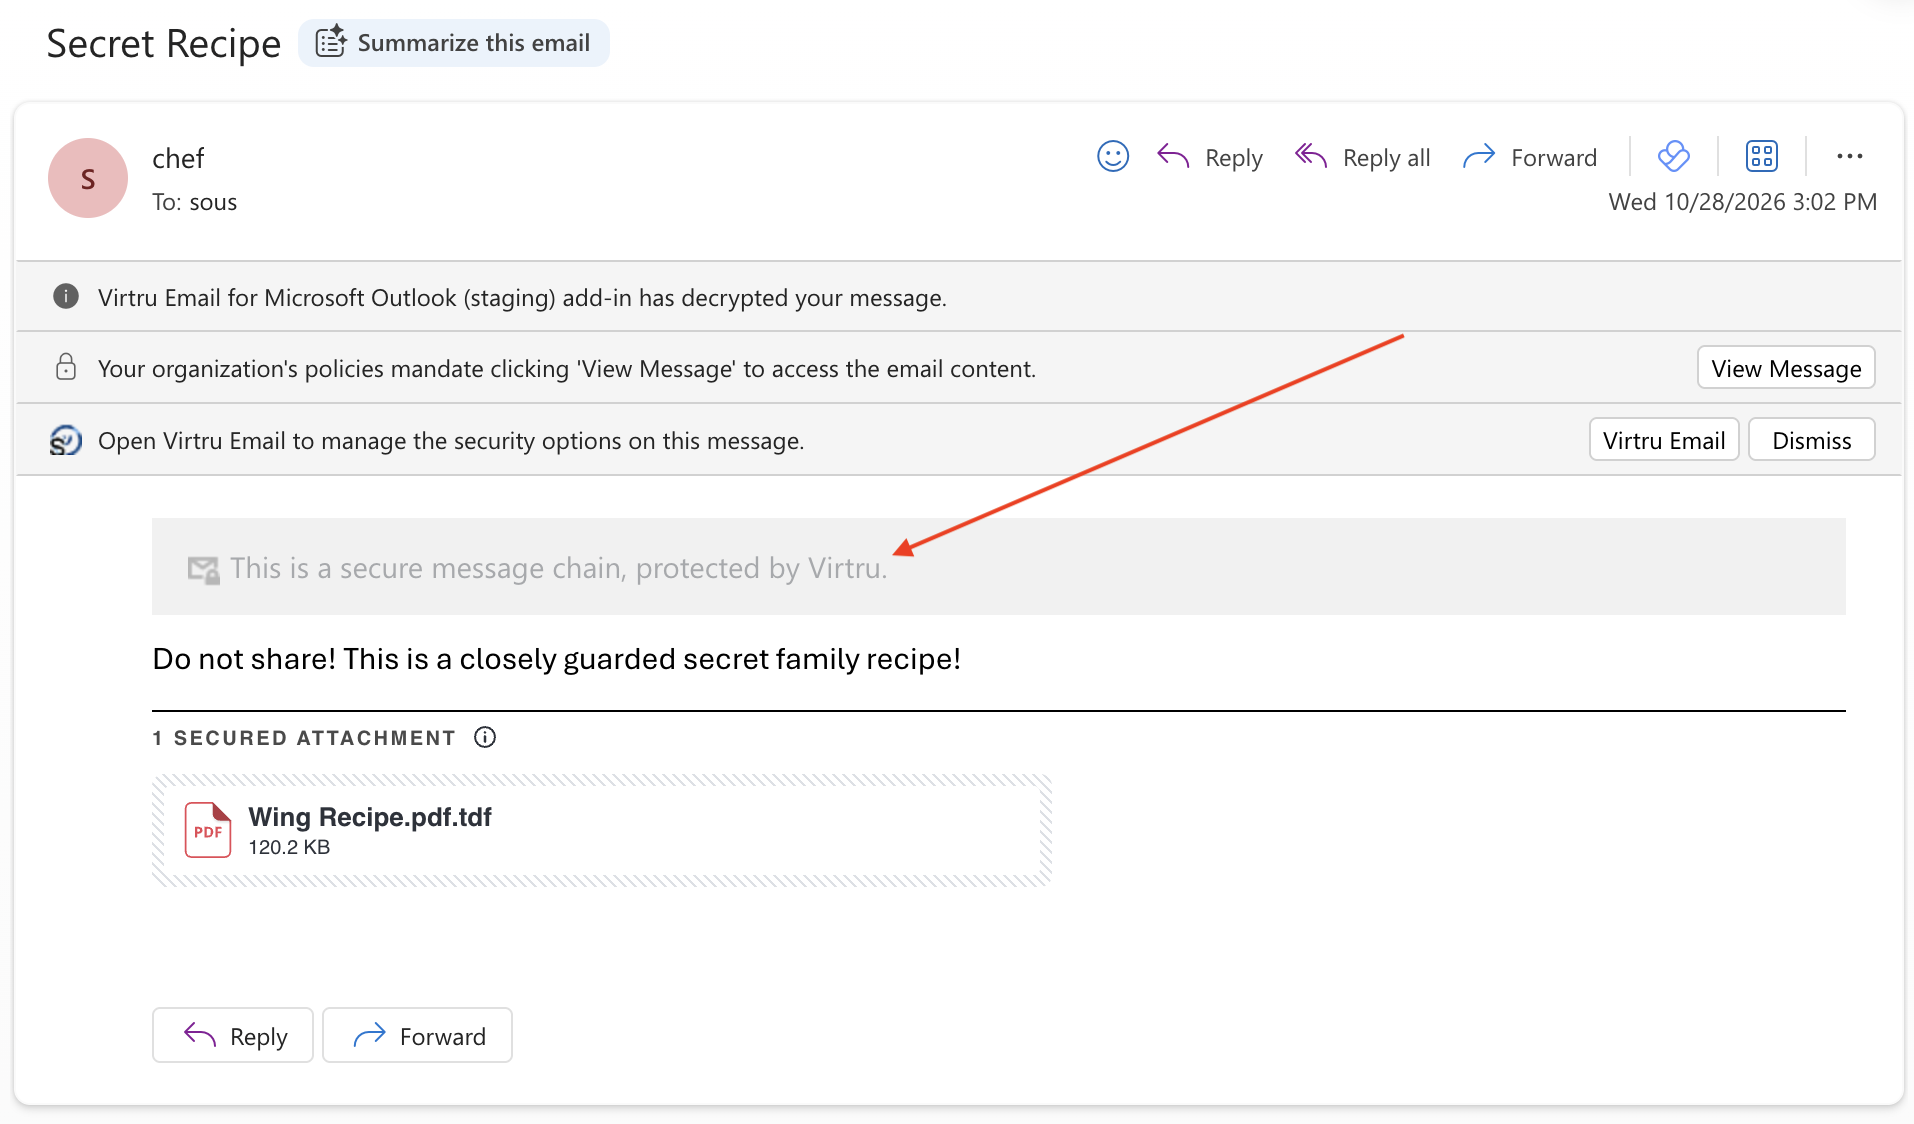Screen dimensions: 1914x1124
Task: Click the bottom Reply button
Action: click(233, 1035)
